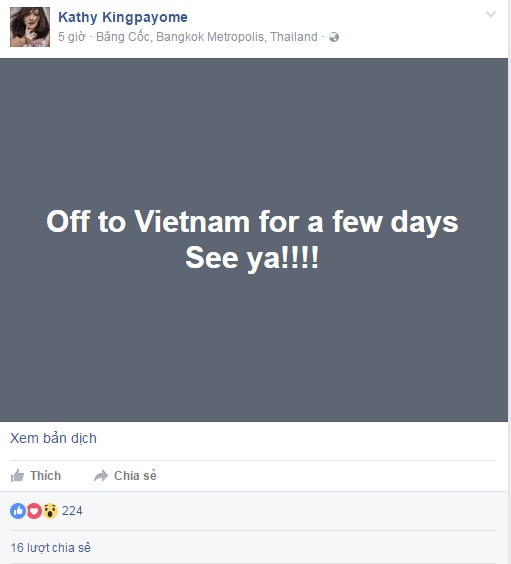Click the yellow Wow reaction emoji
The height and width of the screenshot is (564, 511).
click(x=50, y=511)
